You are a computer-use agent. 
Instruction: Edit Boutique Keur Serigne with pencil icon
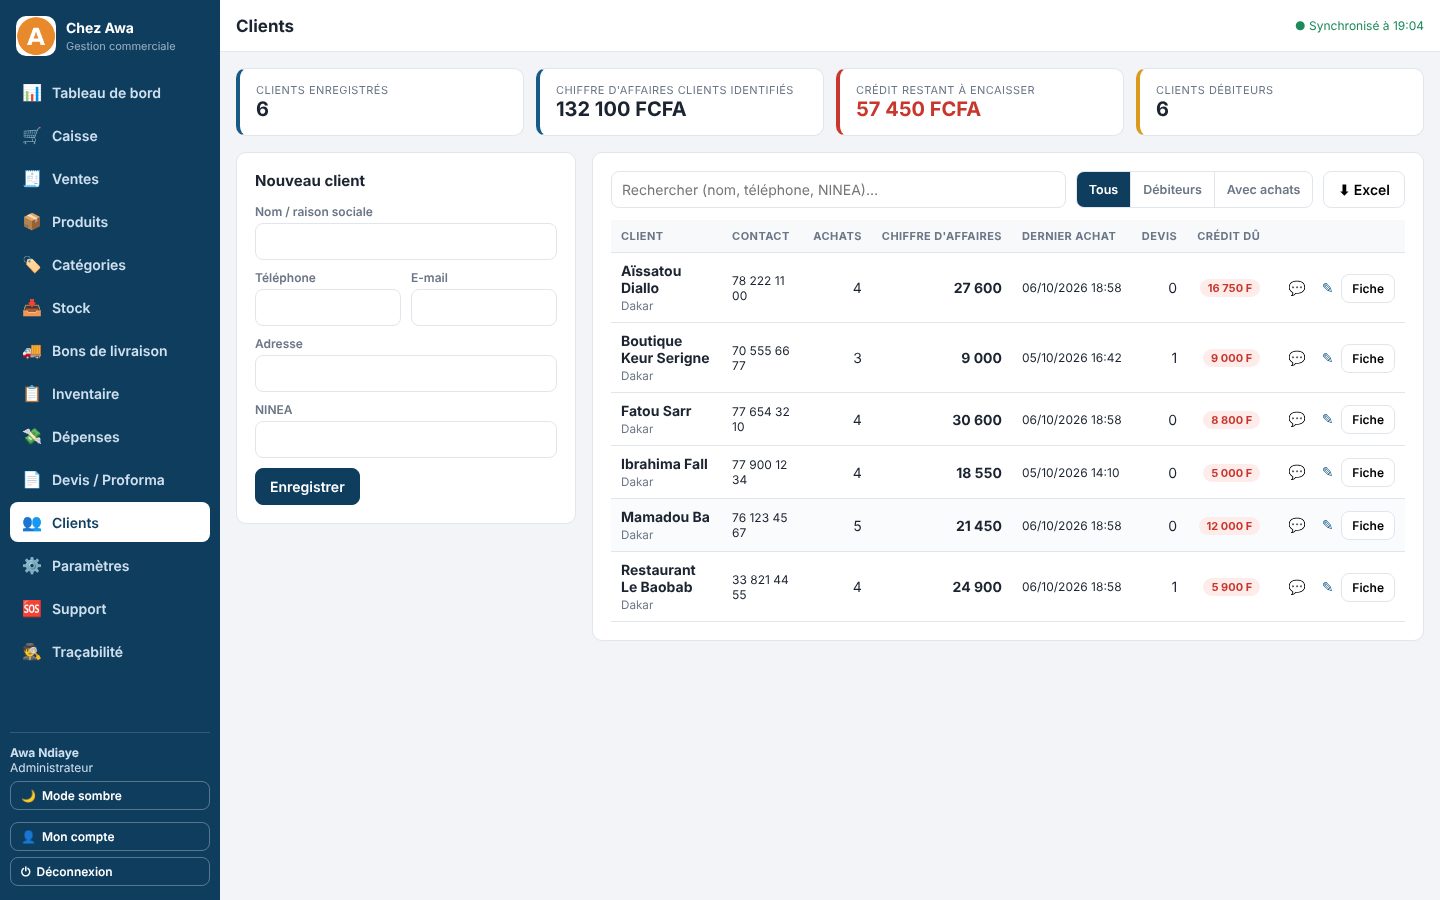[x=1327, y=358]
